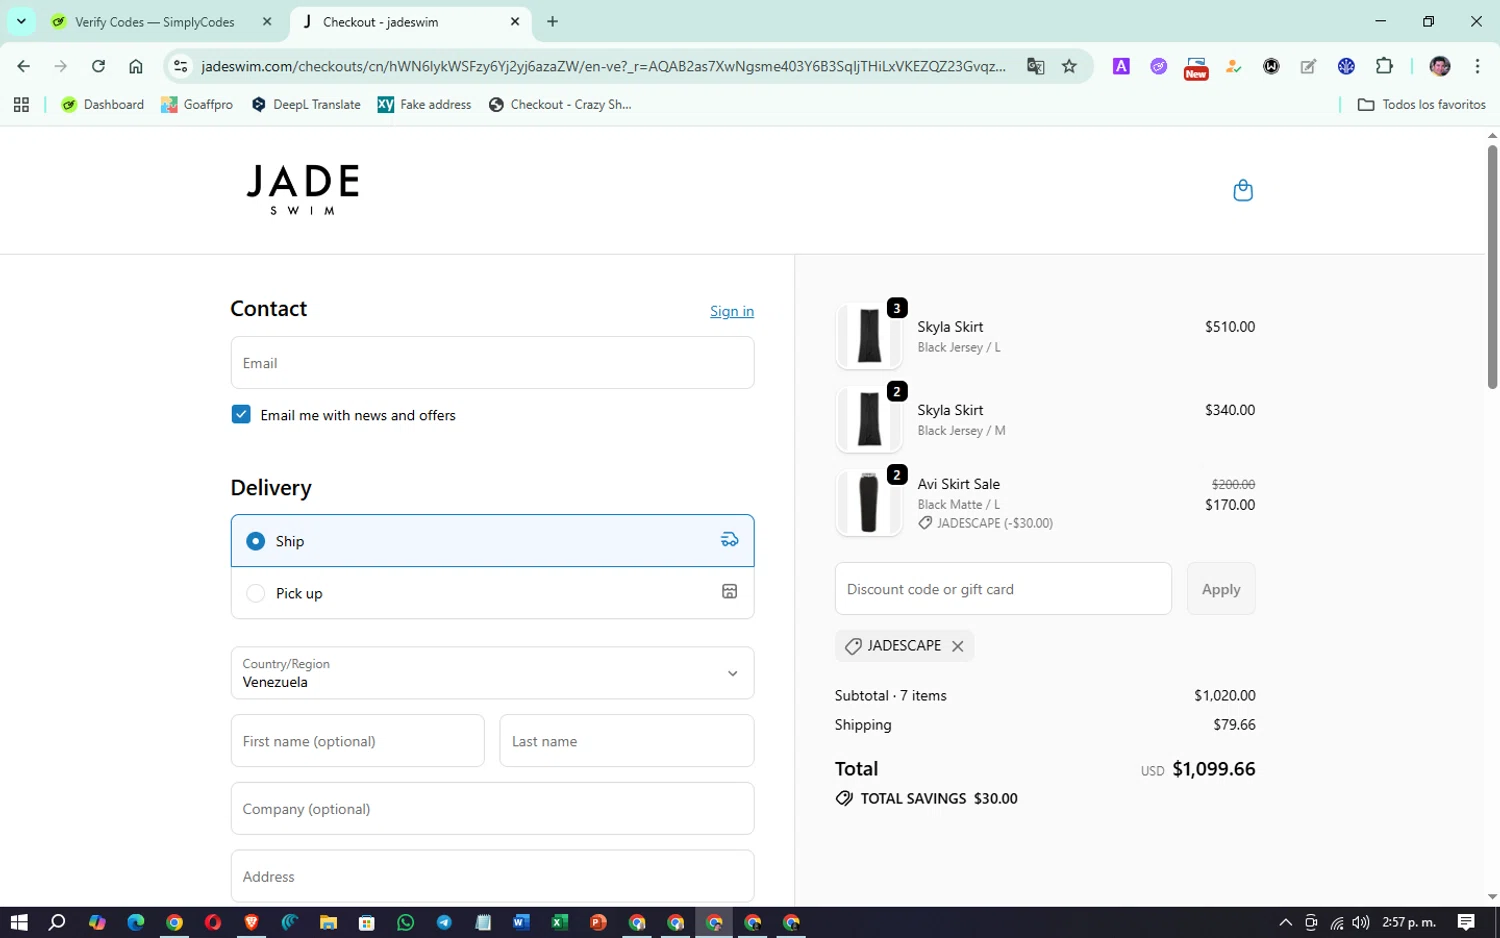
Task: Close the Checkout - jadeswim tab
Action: click(515, 21)
